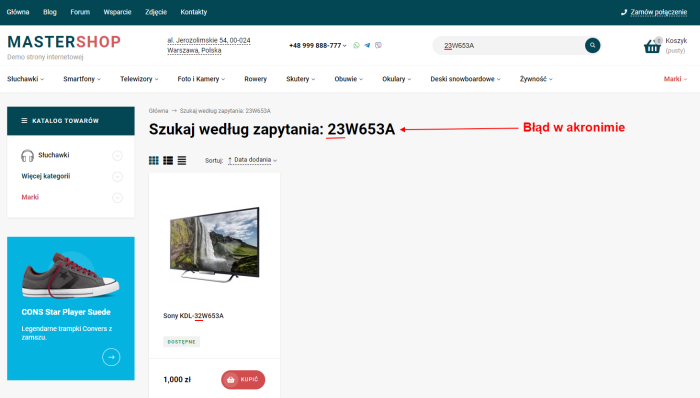
Task: Expand Więcej kategorii in sidebar
Action: [x=117, y=177]
